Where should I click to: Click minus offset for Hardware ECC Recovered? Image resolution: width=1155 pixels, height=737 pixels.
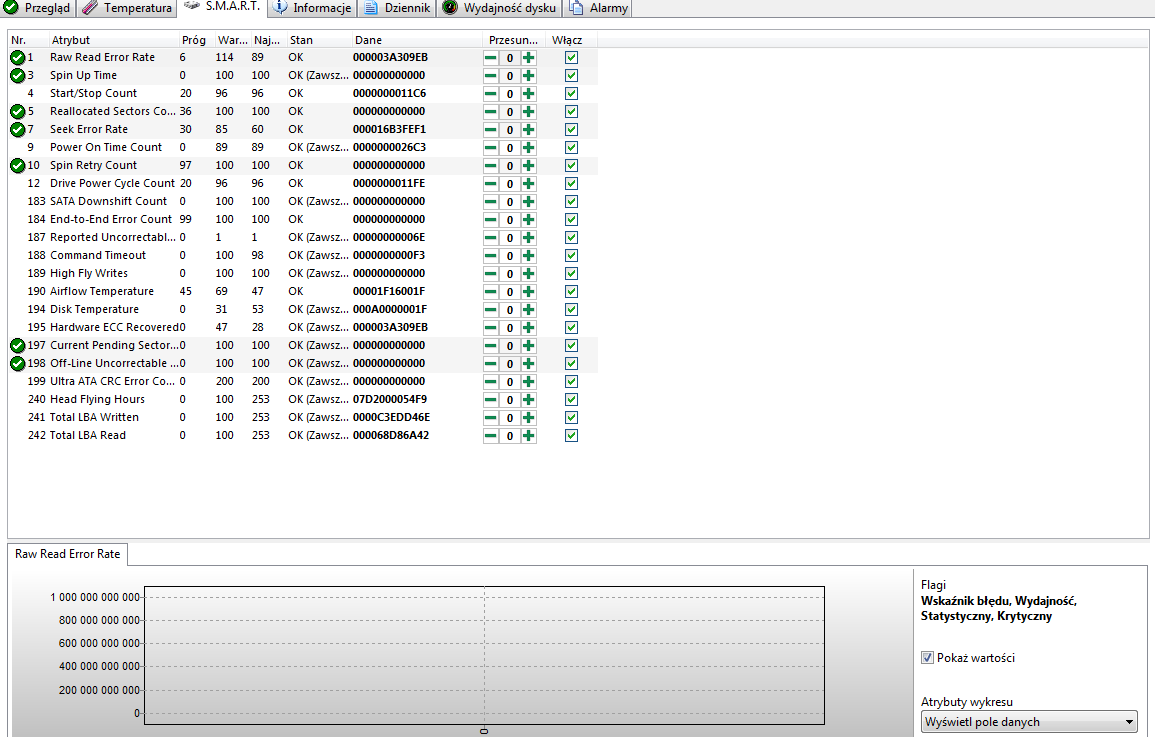(x=491, y=328)
